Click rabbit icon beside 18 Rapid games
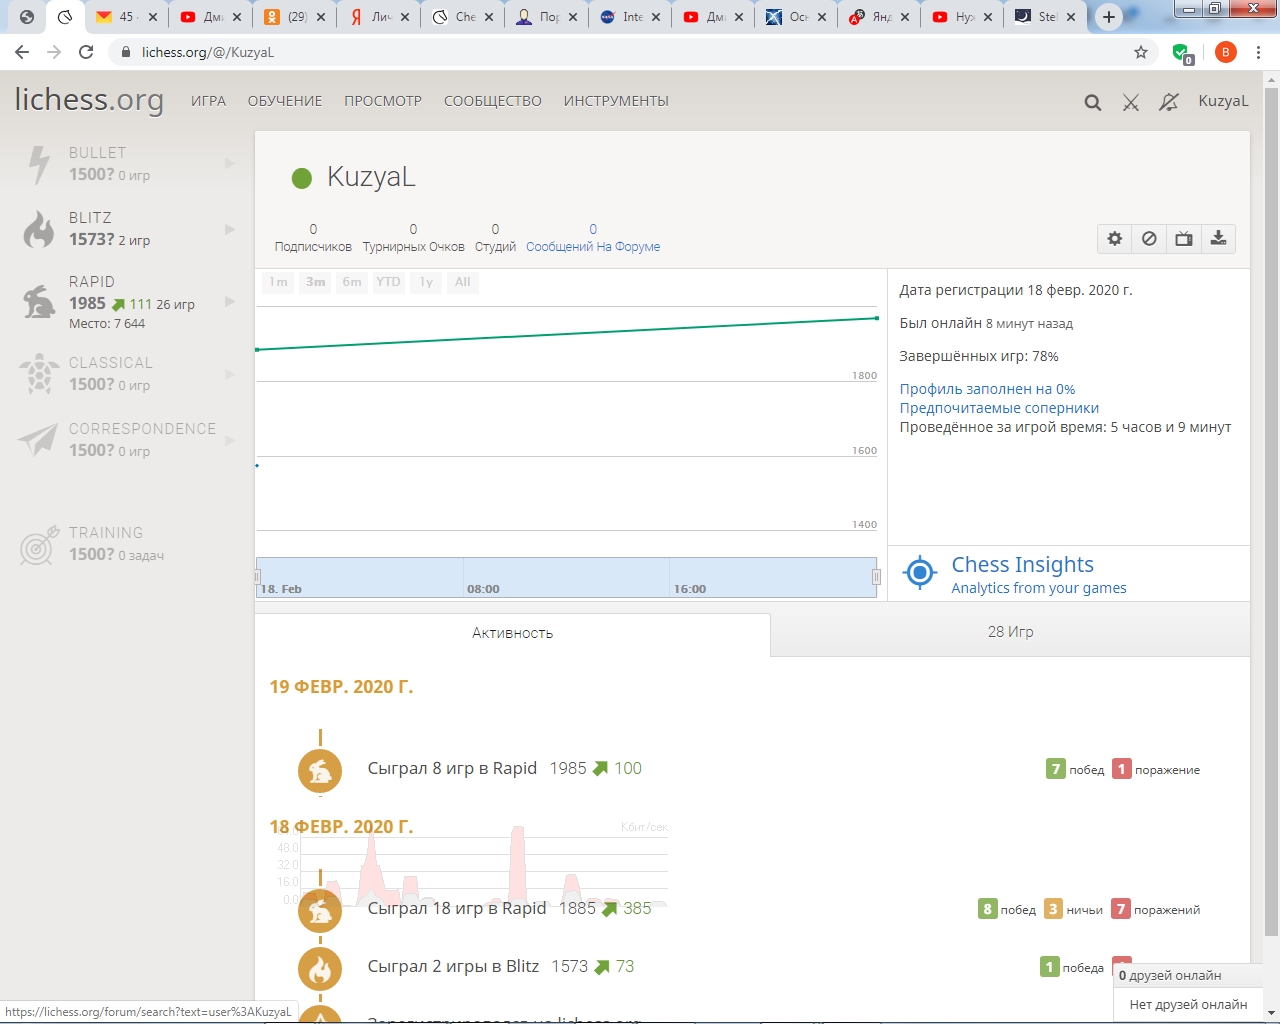 click(x=320, y=911)
